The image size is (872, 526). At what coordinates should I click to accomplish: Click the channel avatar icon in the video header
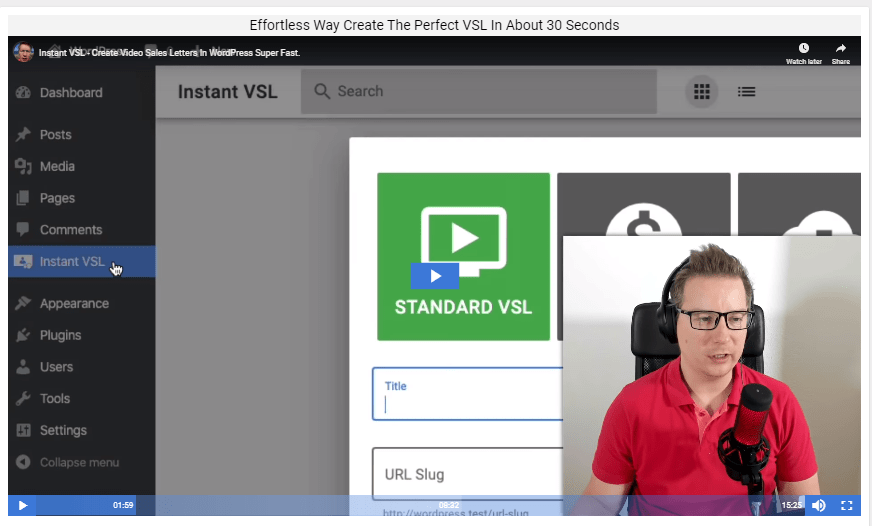tap(23, 52)
